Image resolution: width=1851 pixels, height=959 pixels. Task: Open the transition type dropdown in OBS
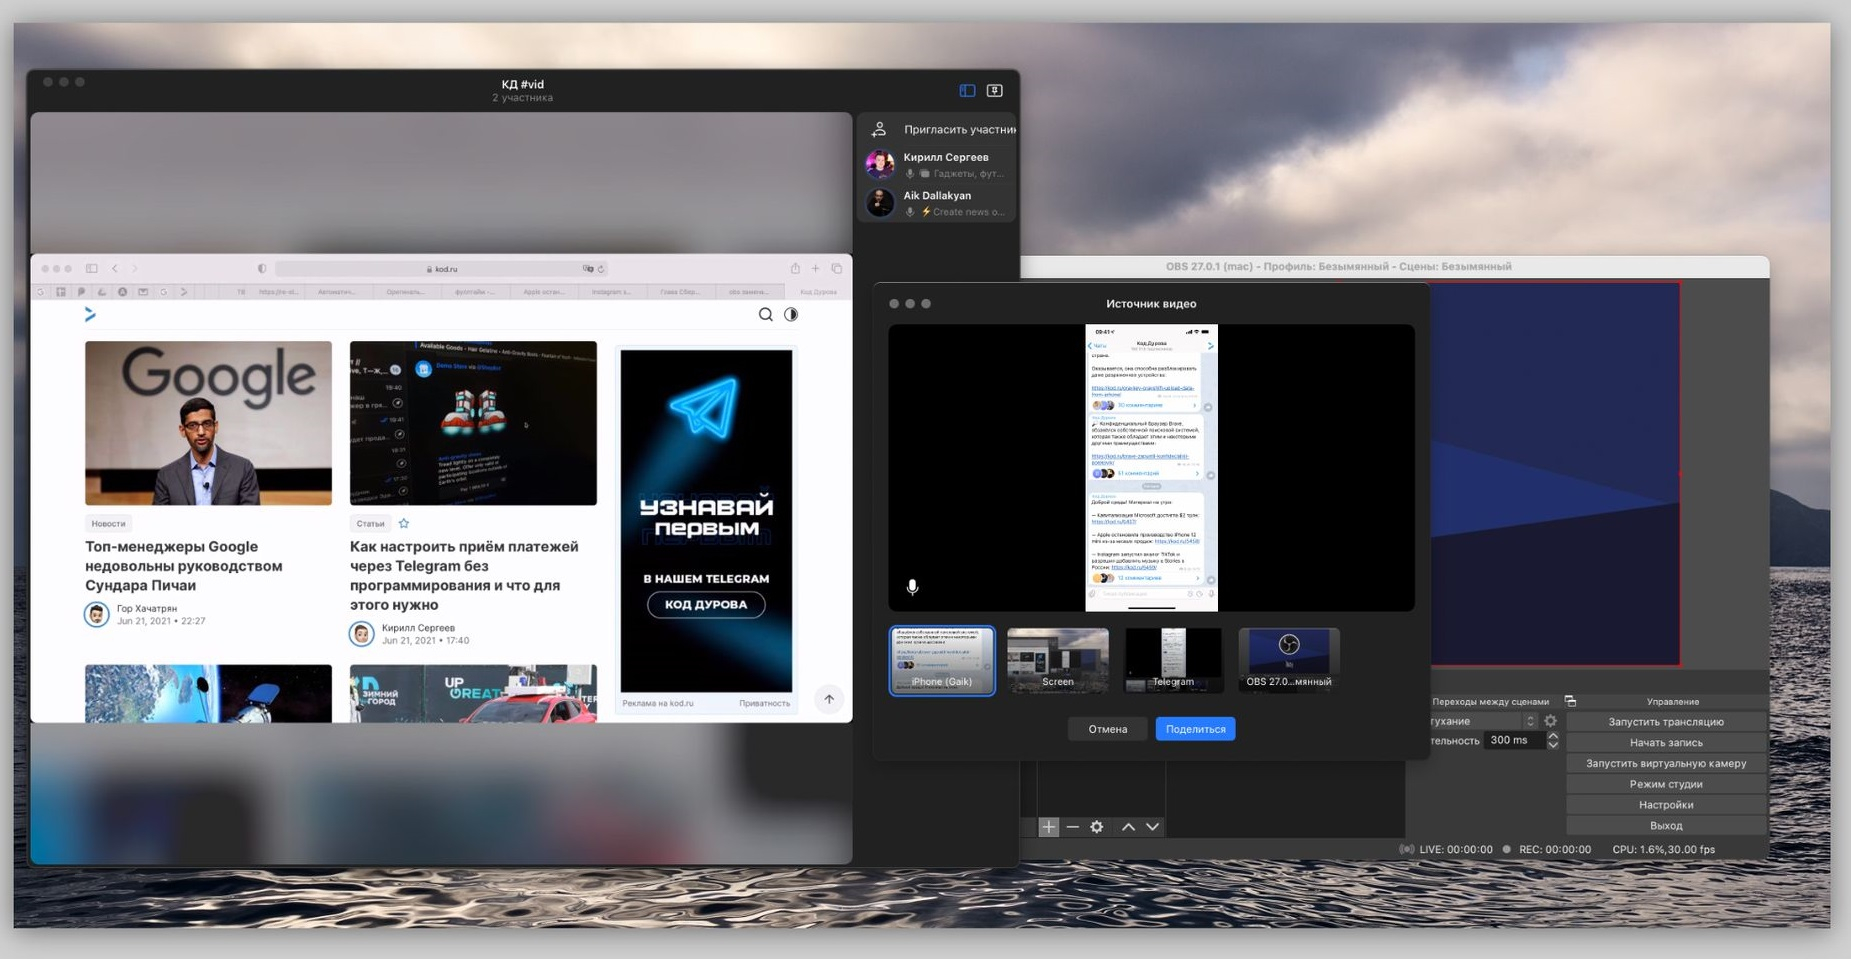pos(1484,721)
